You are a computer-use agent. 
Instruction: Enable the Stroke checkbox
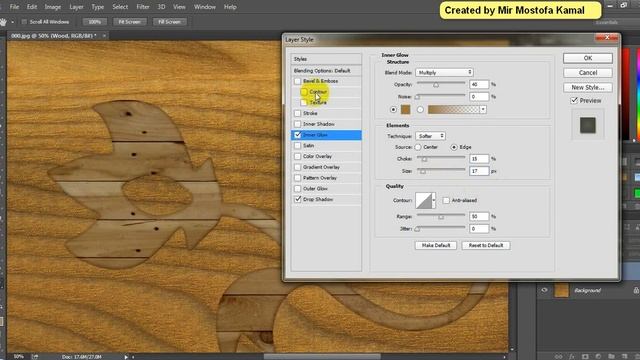point(298,113)
